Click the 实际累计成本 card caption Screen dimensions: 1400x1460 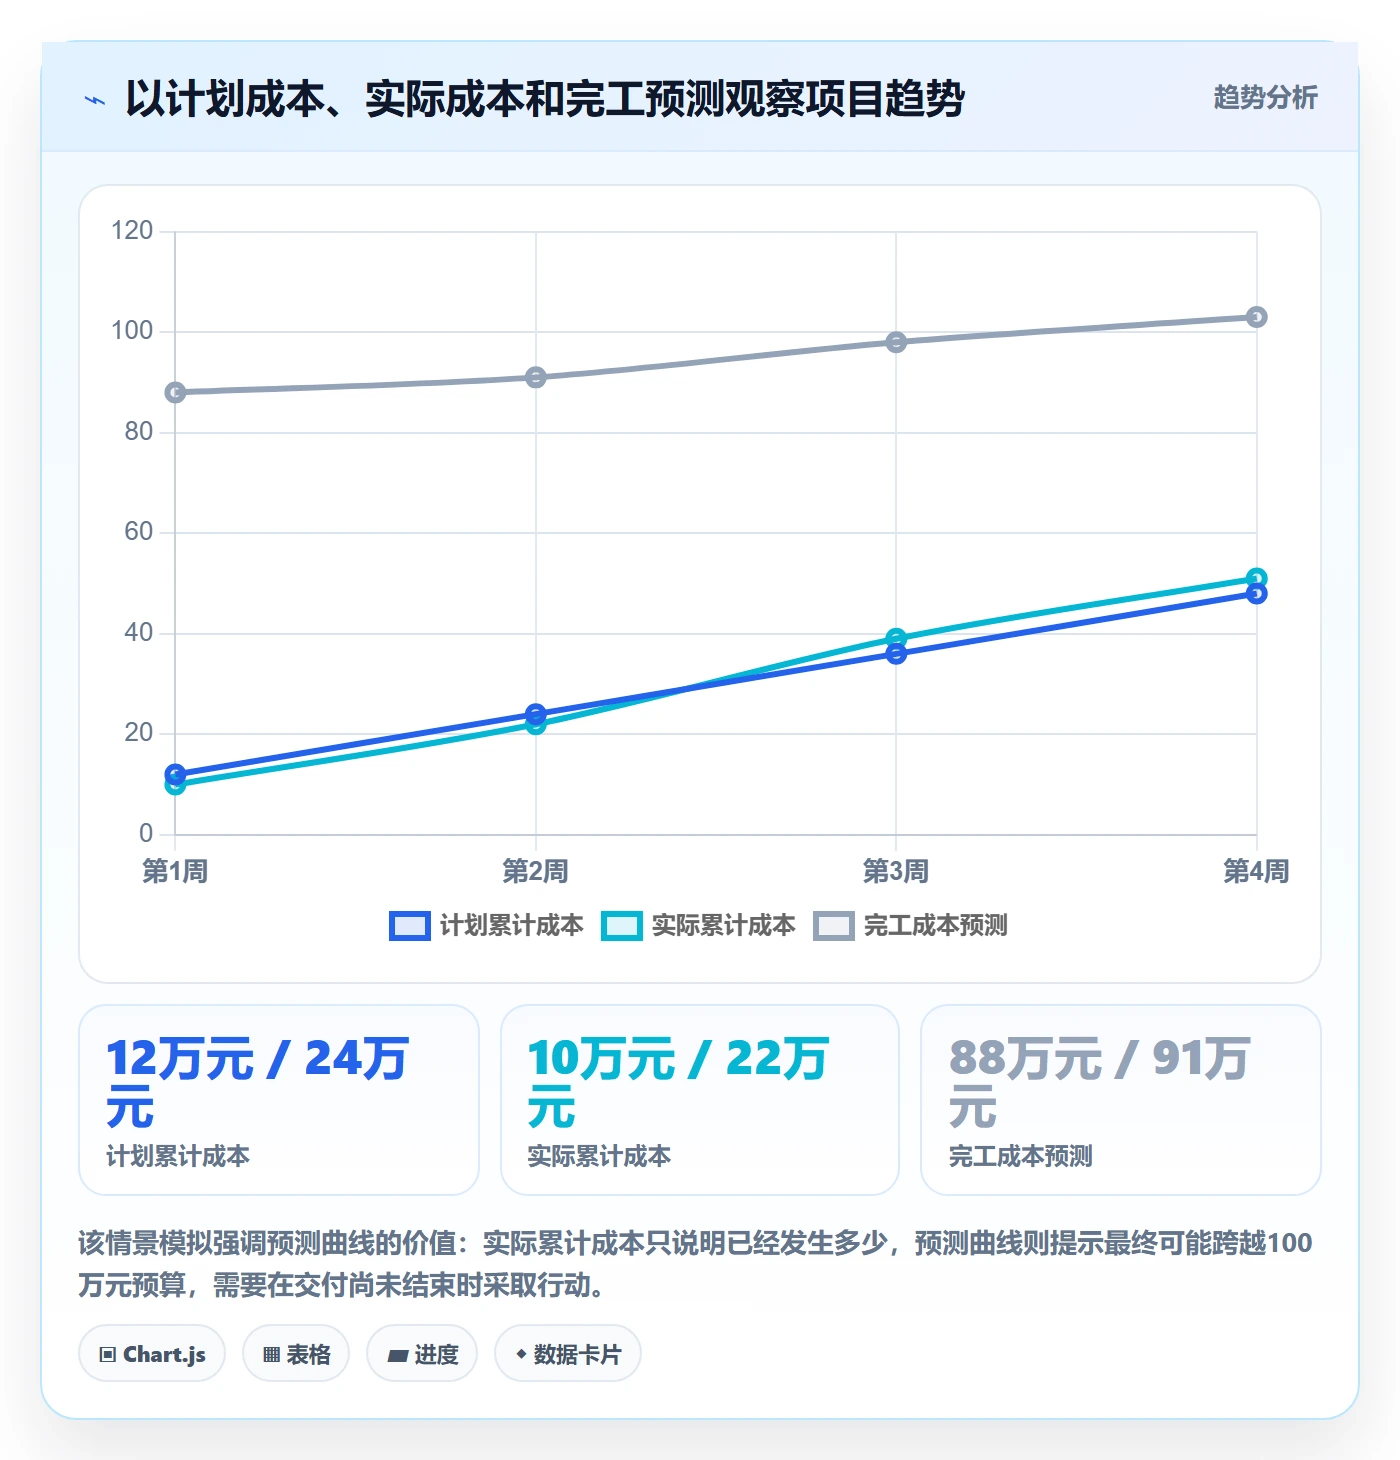599,1157
